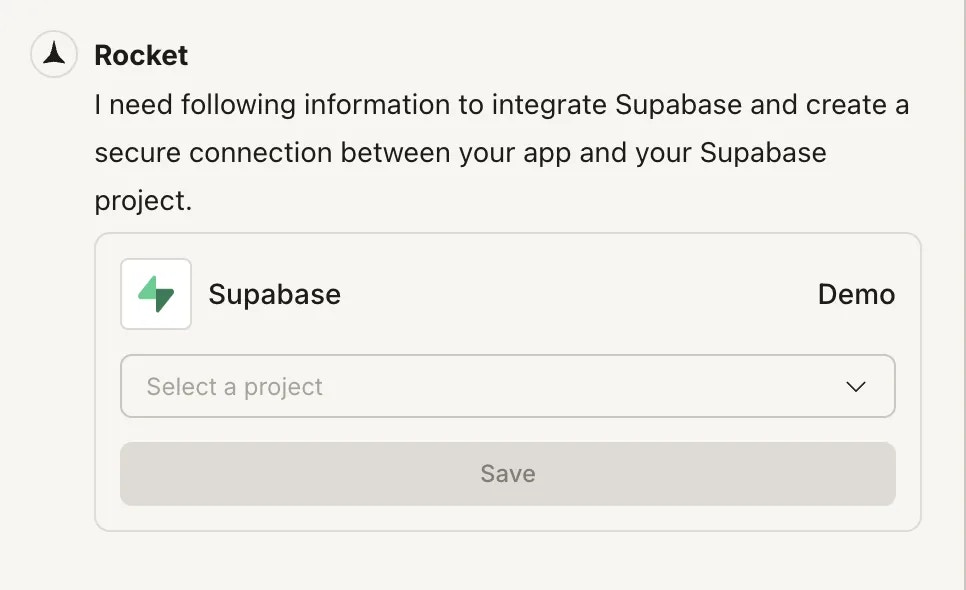Click the Save action area
The image size is (966, 590).
click(507, 474)
